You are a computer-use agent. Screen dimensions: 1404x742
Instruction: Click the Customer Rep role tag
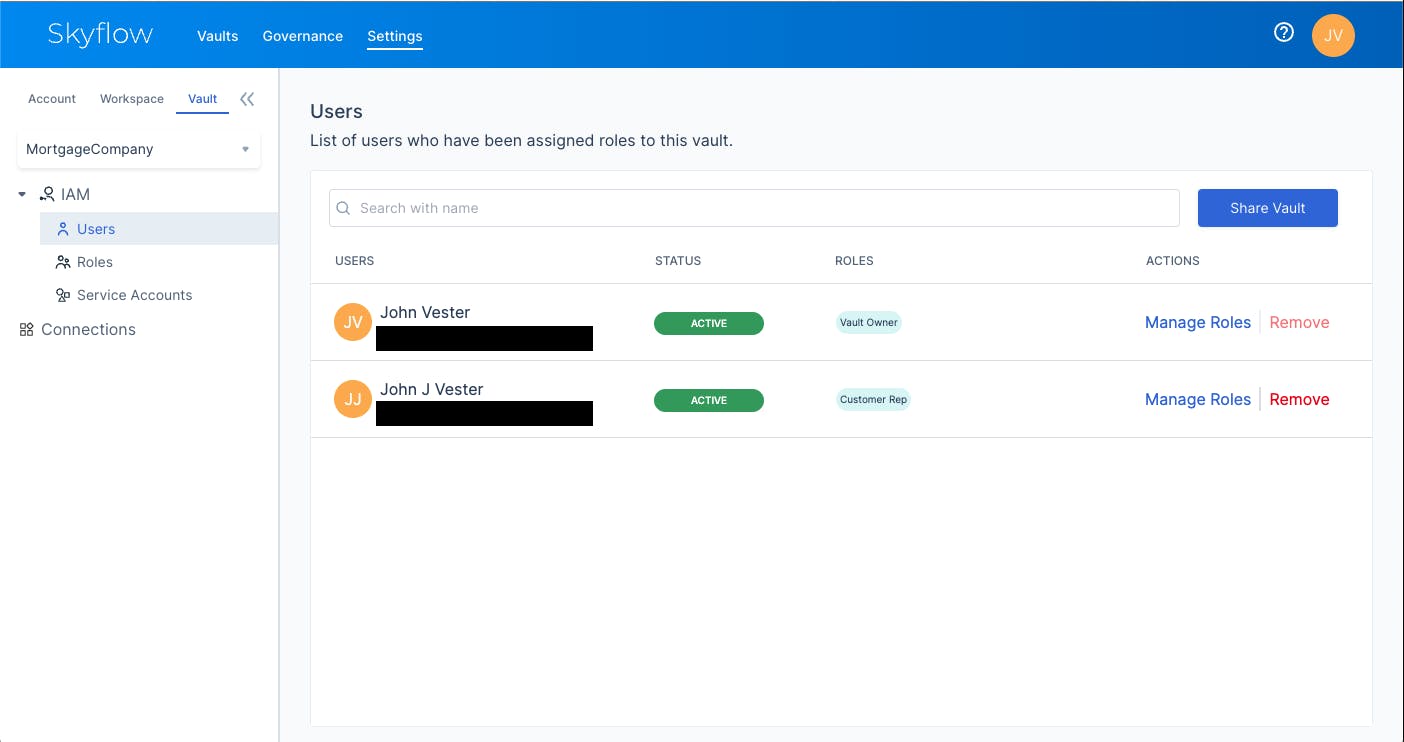[873, 399]
